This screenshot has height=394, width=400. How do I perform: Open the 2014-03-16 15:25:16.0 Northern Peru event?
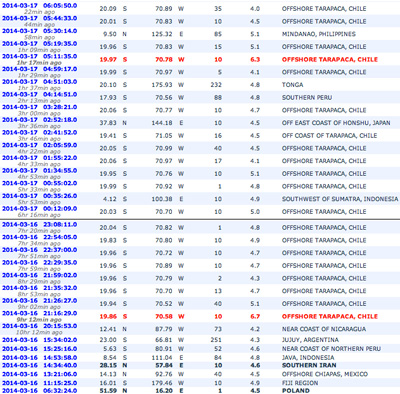(x=40, y=349)
